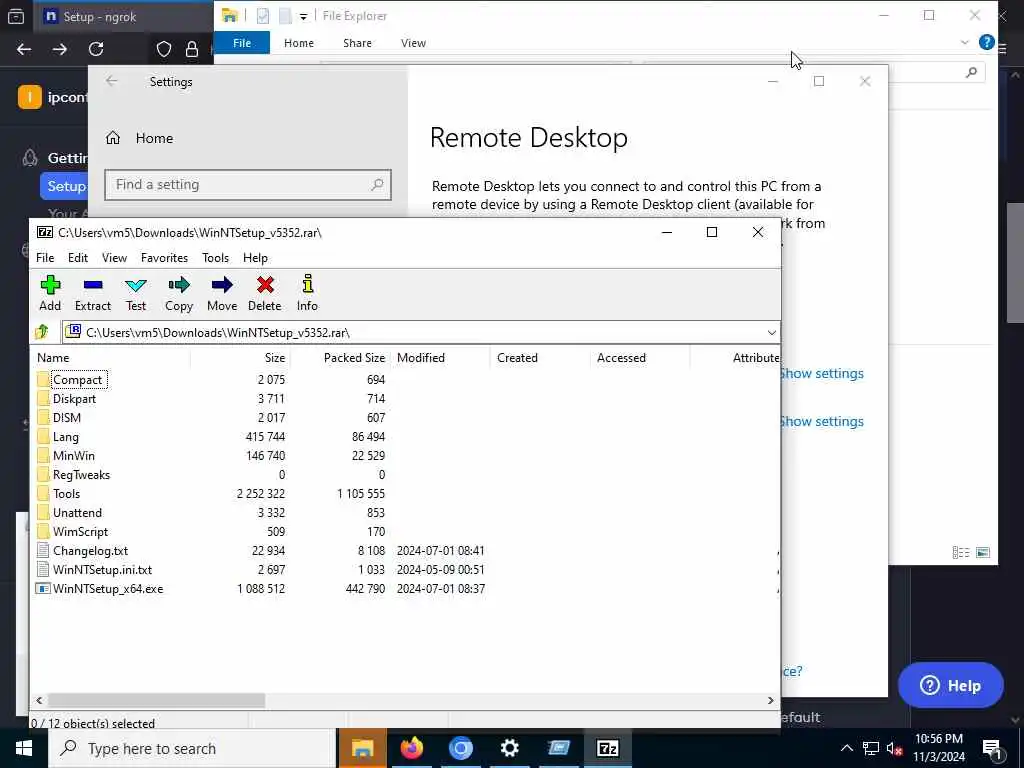Open the 7-Zip View menu
1024x768 pixels.
(x=114, y=258)
